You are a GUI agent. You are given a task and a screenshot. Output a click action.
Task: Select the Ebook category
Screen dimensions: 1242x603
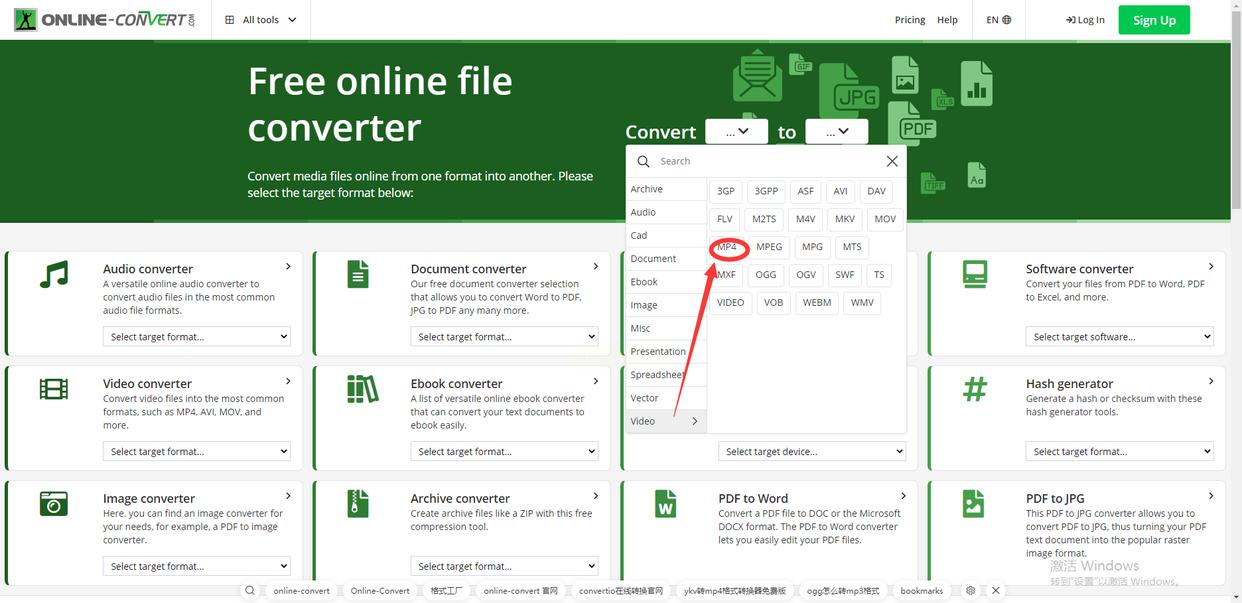(x=666, y=282)
